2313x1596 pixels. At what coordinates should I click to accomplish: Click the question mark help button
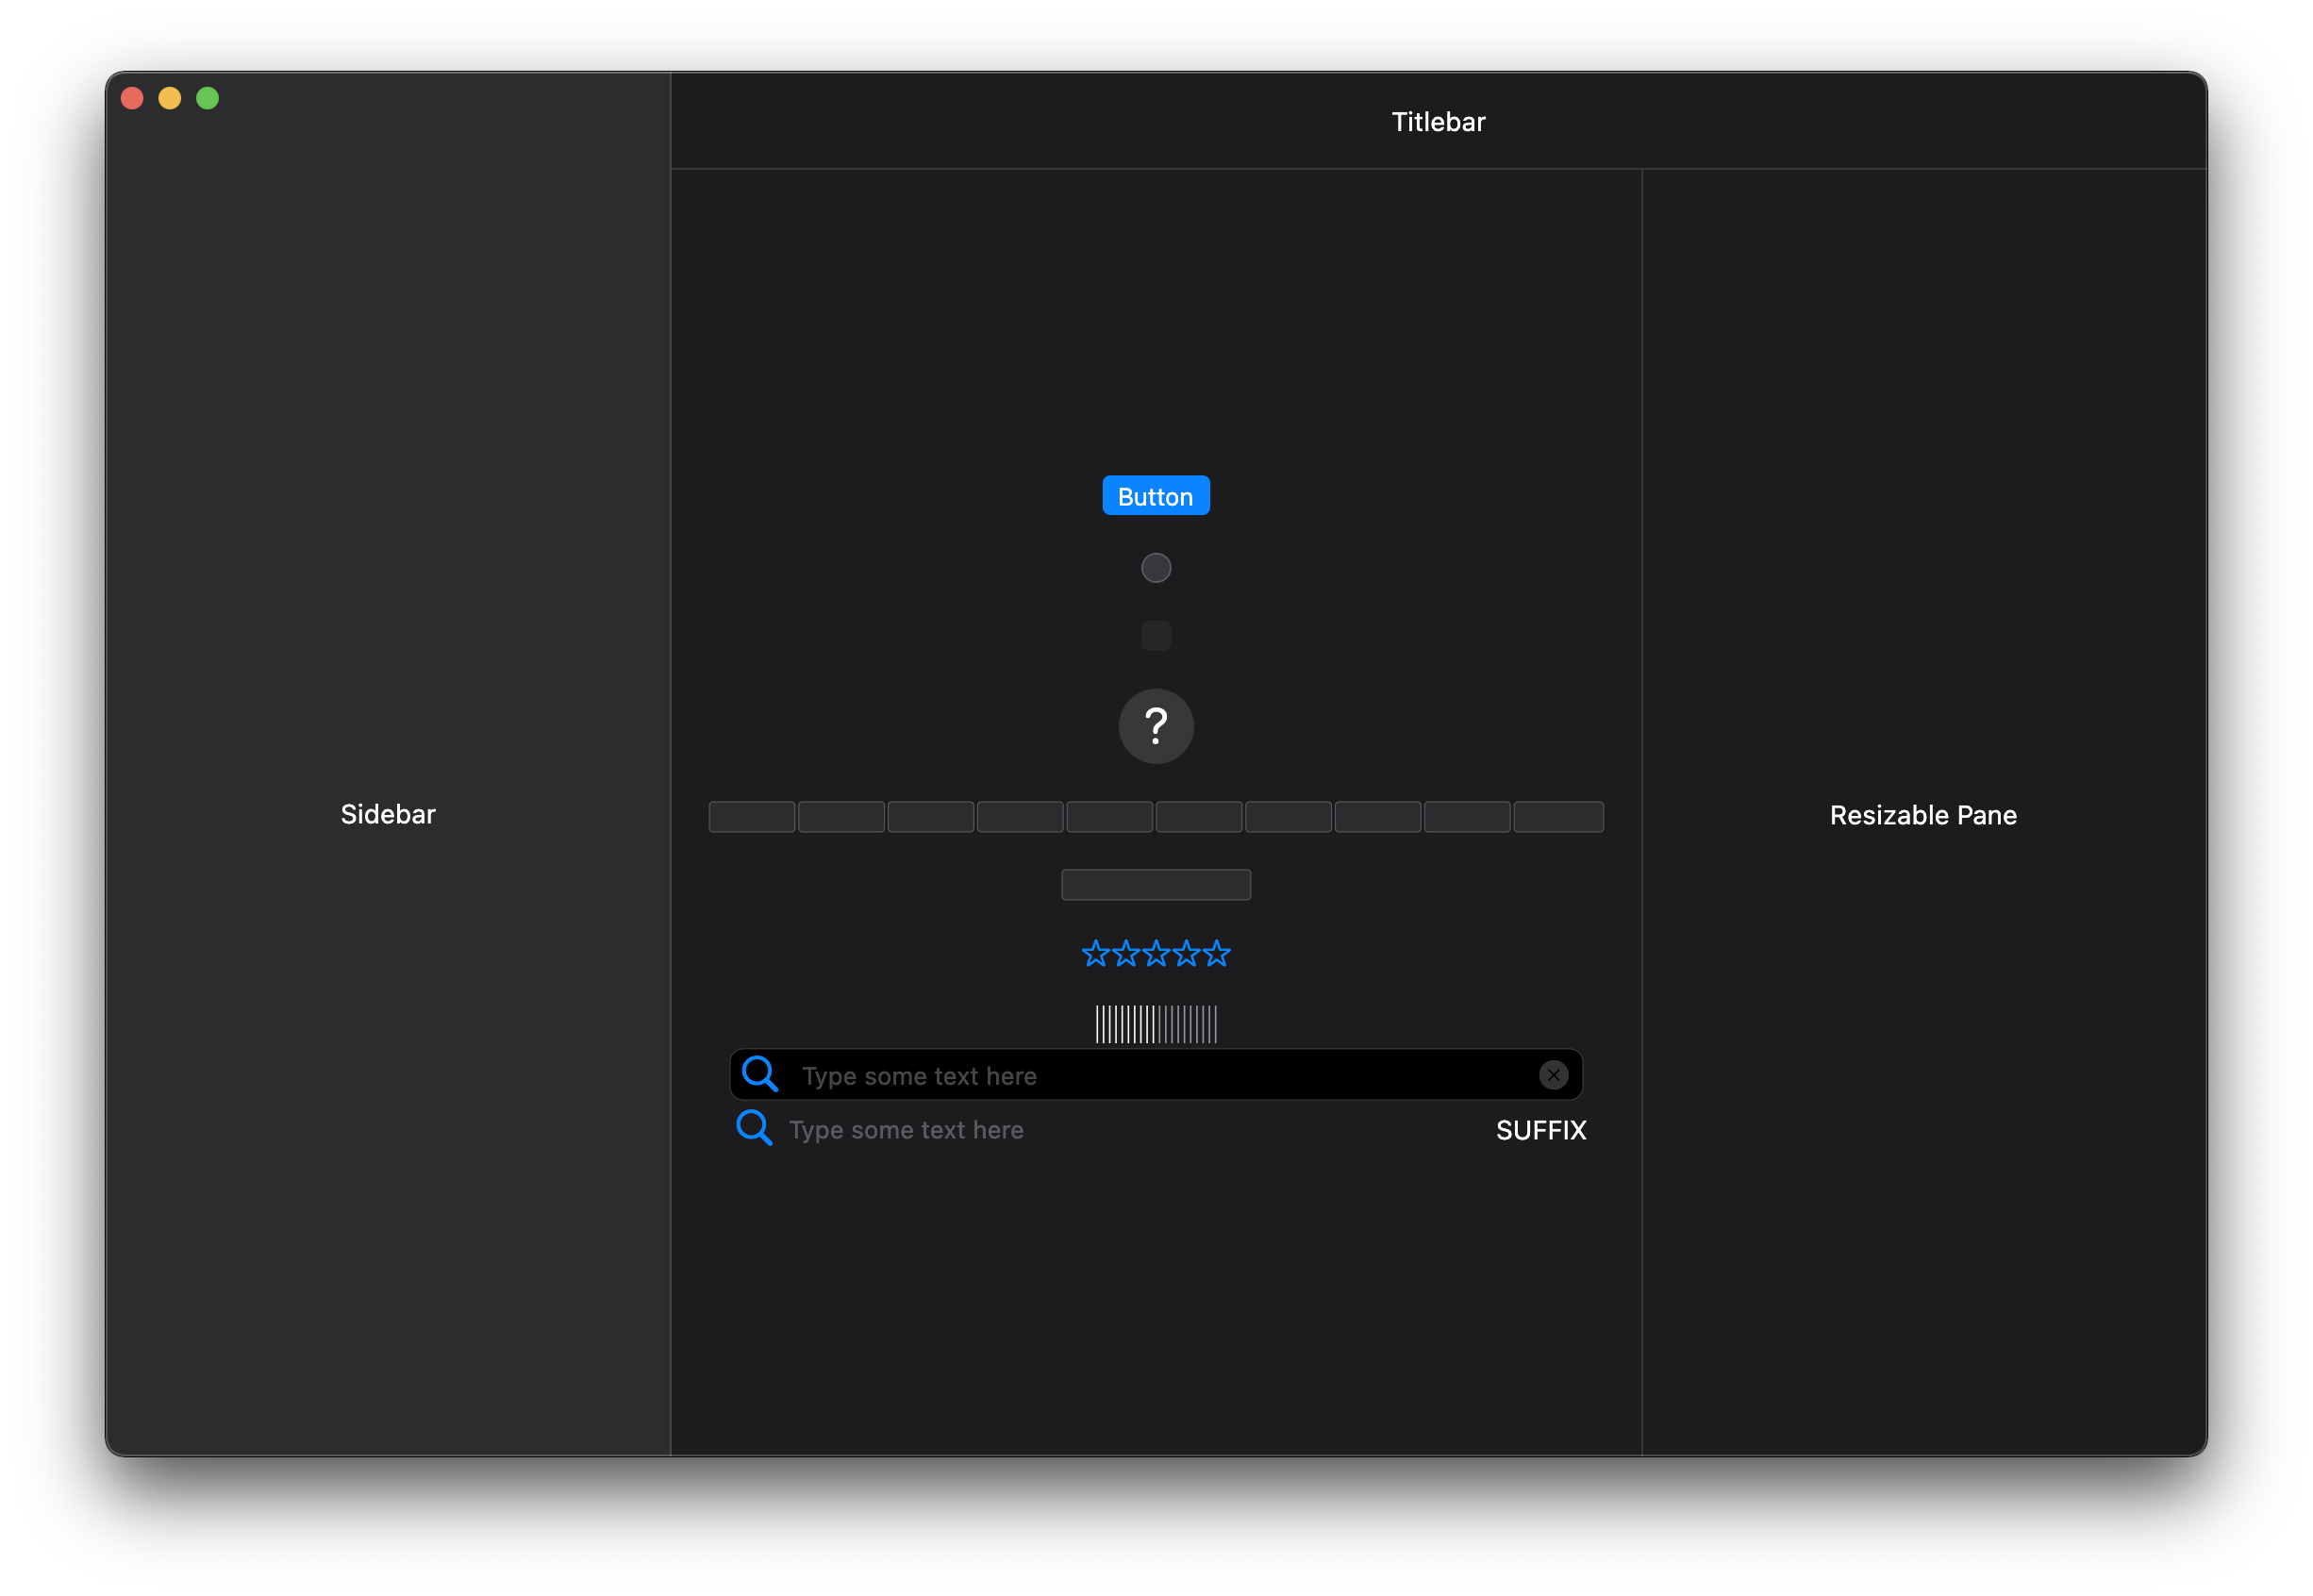(x=1156, y=726)
